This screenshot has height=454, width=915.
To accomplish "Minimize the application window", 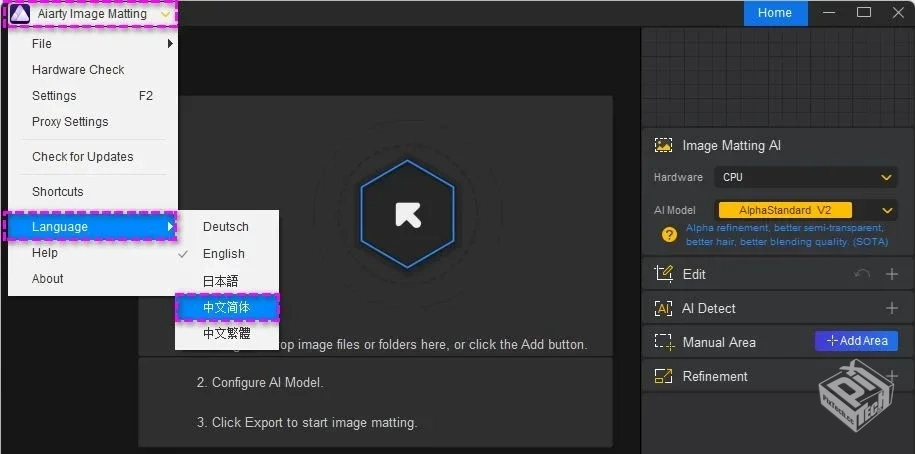I will (x=830, y=13).
